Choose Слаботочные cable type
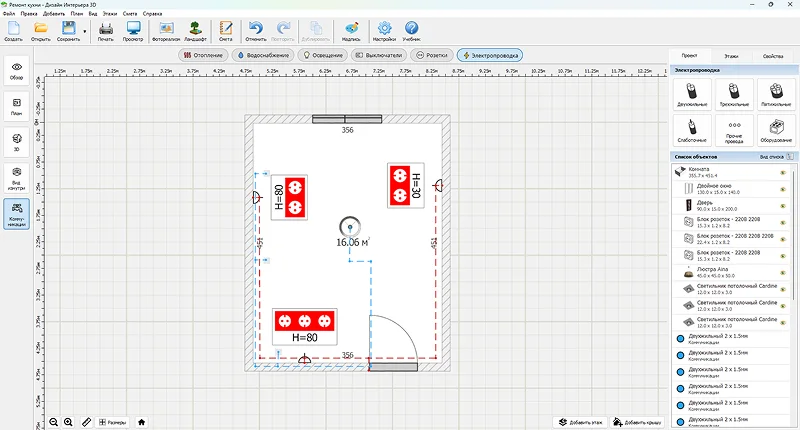The image size is (800, 430). [x=692, y=130]
